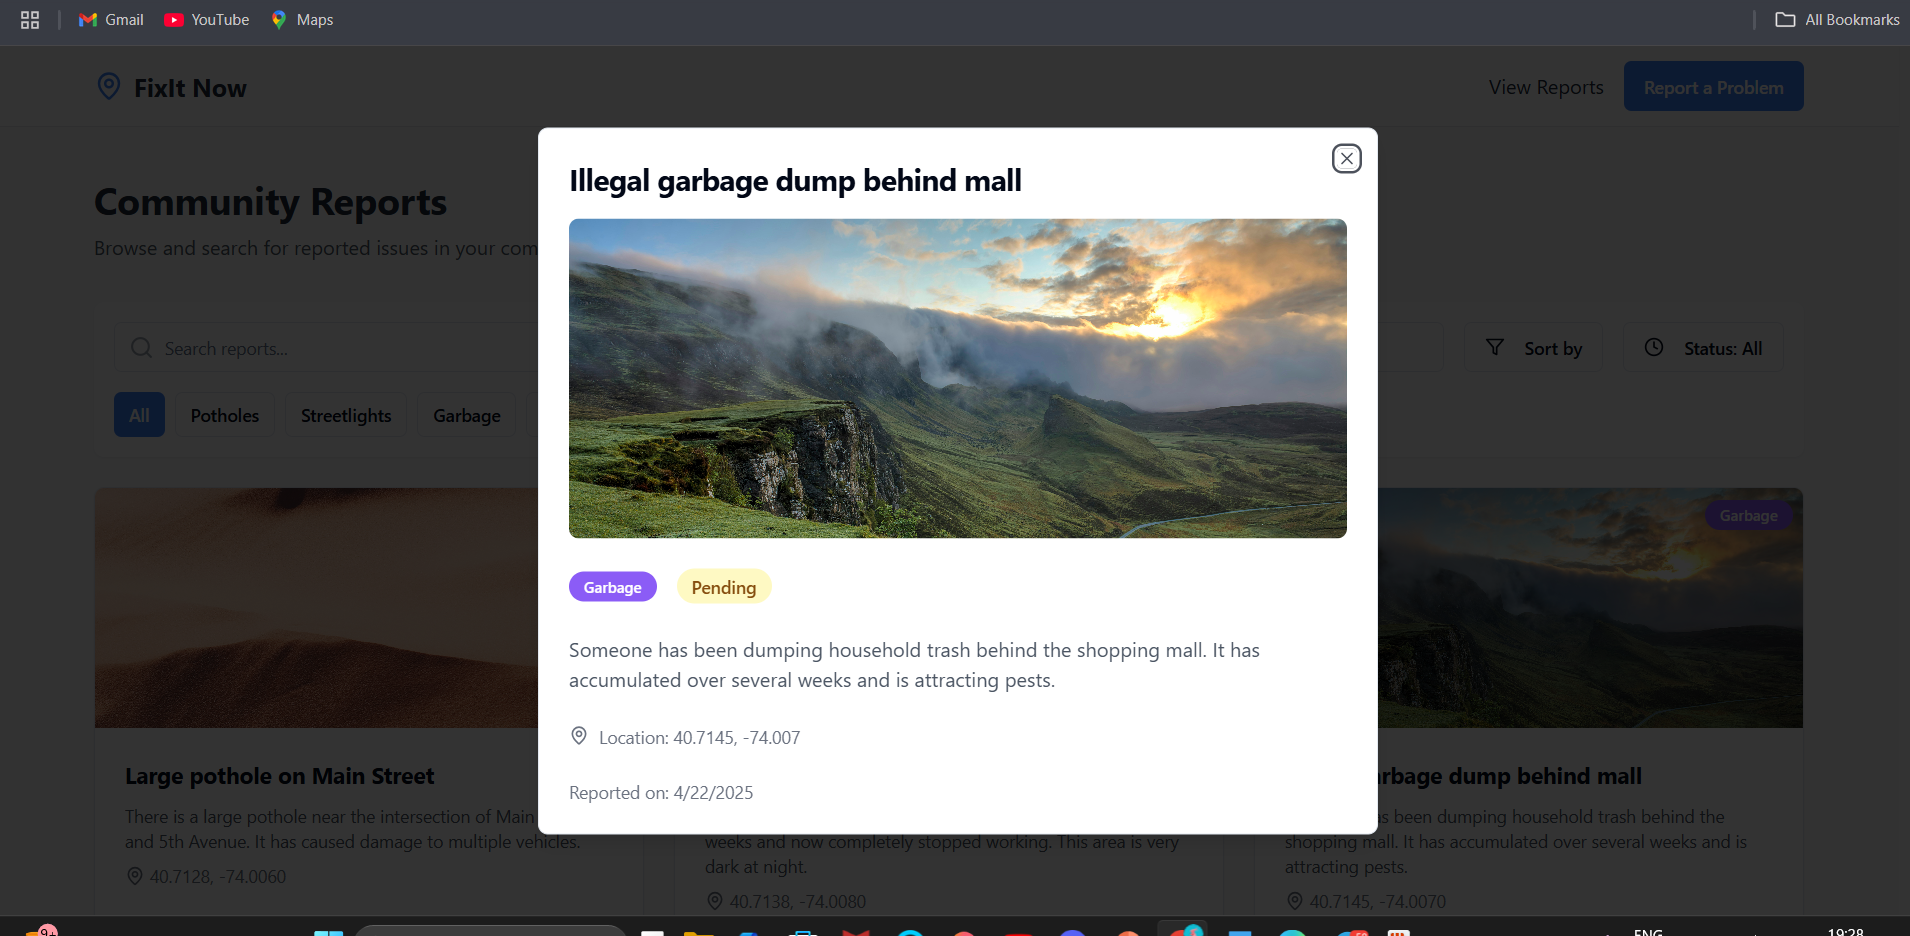Image resolution: width=1910 pixels, height=936 pixels.
Task: Click the purple Garbage tag in dialog
Action: [x=612, y=587]
